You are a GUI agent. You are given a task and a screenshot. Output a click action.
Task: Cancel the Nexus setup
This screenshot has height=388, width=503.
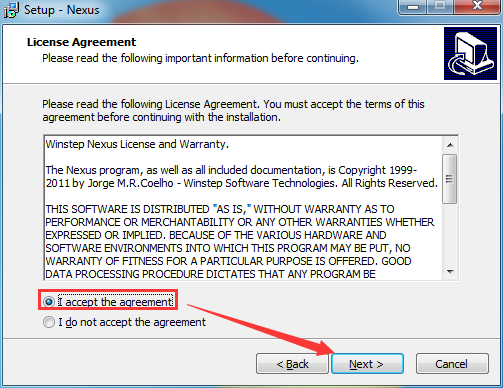(452, 364)
